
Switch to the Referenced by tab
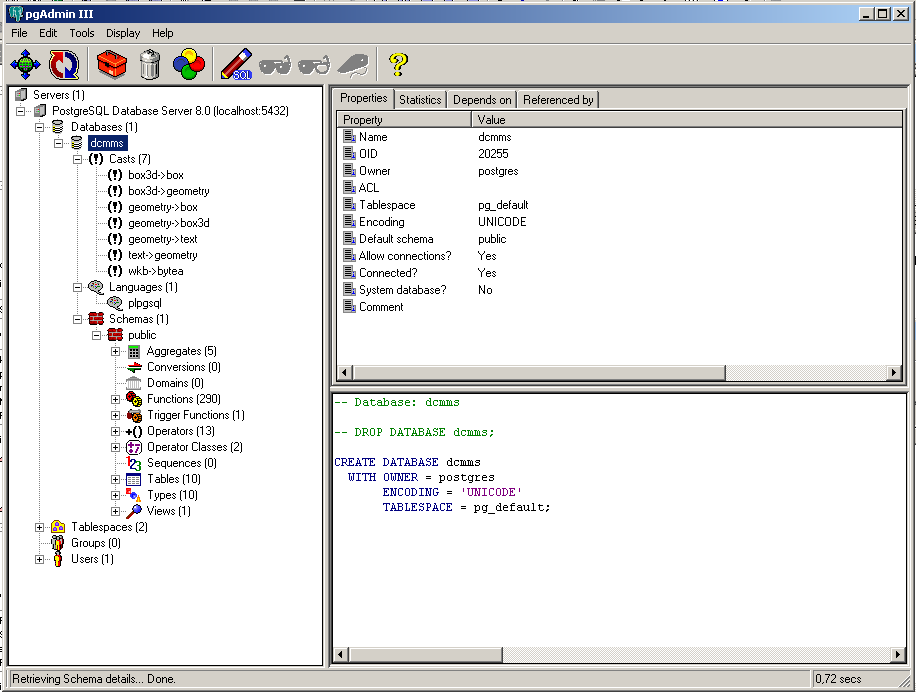click(x=558, y=100)
